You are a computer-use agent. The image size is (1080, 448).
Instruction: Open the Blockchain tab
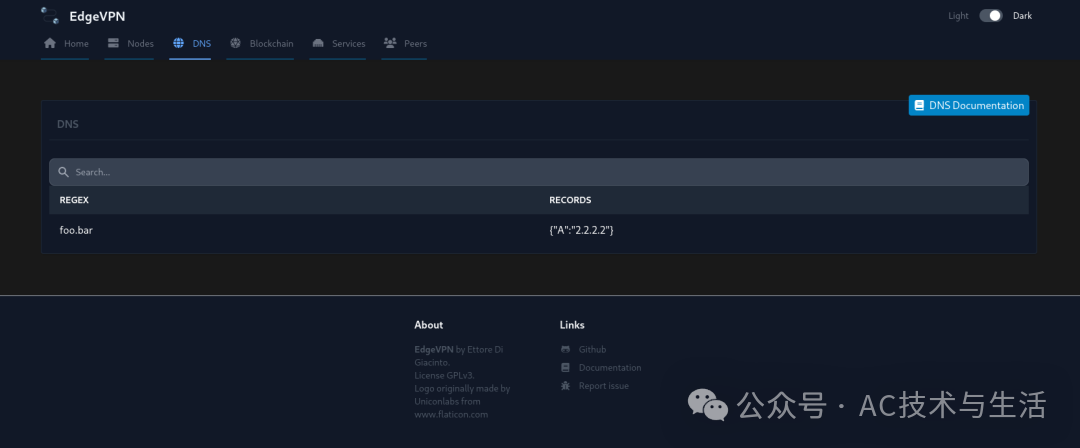[271, 44]
